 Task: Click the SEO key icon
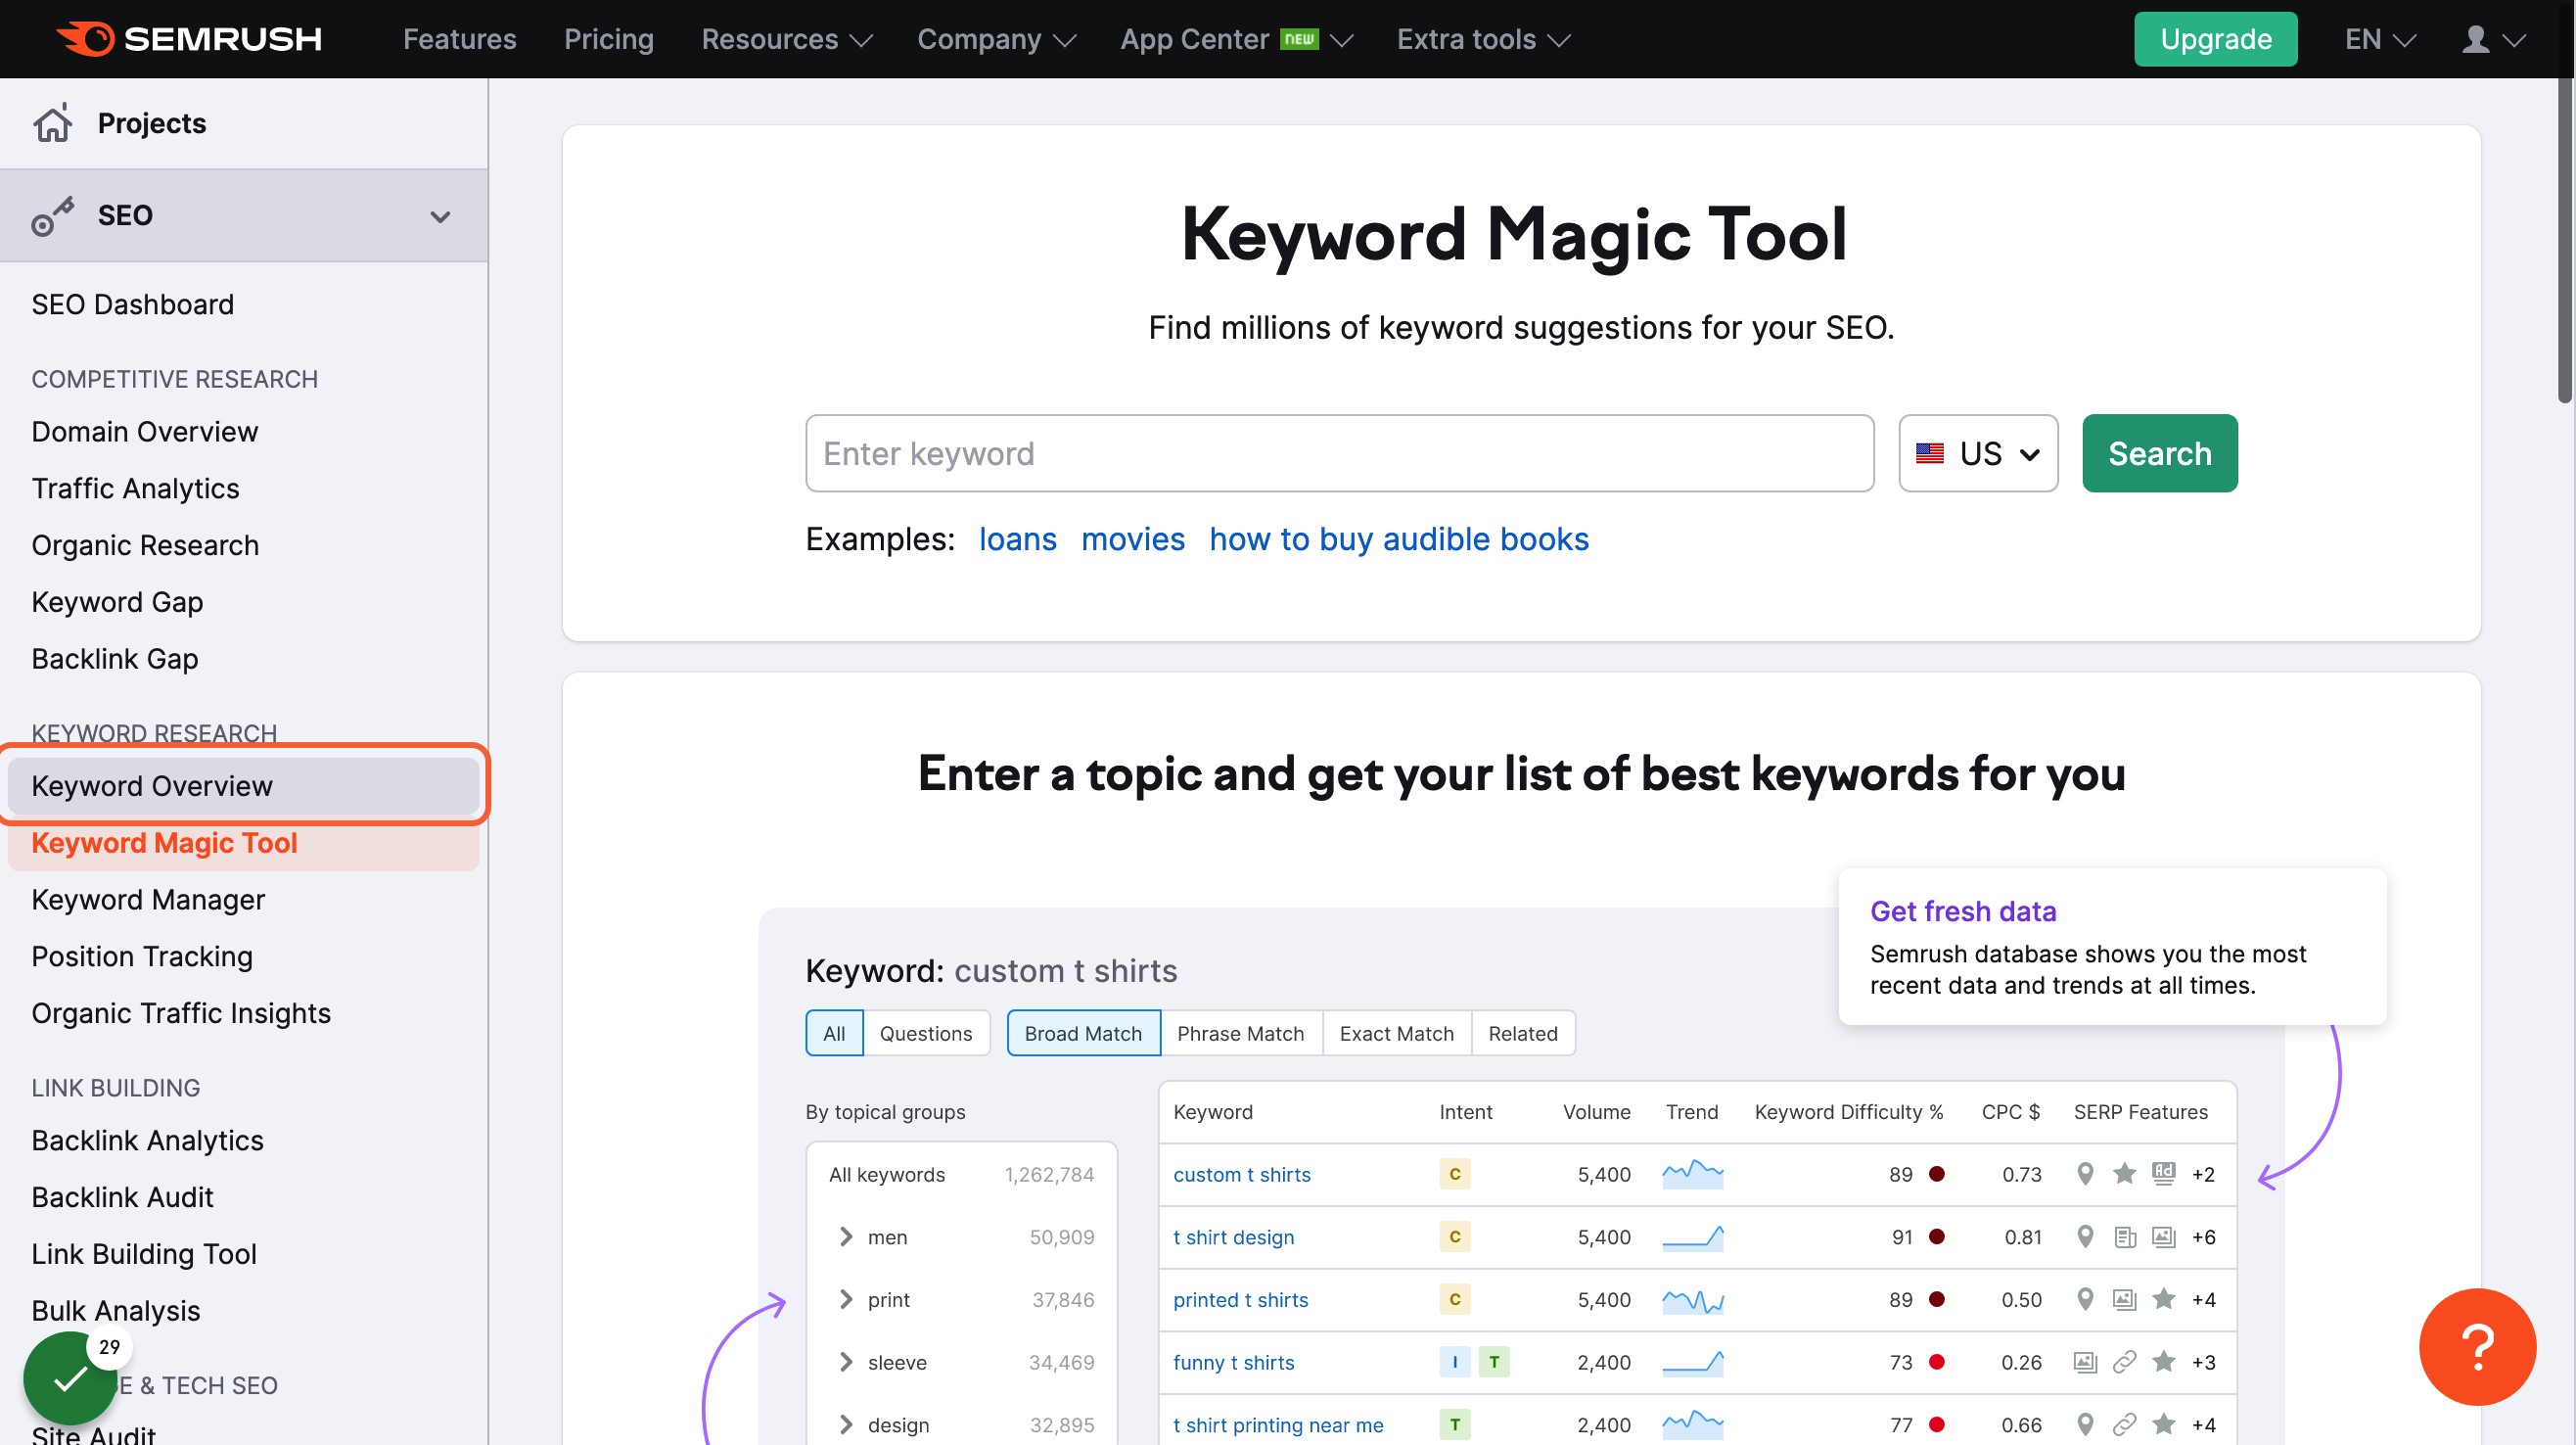(53, 215)
